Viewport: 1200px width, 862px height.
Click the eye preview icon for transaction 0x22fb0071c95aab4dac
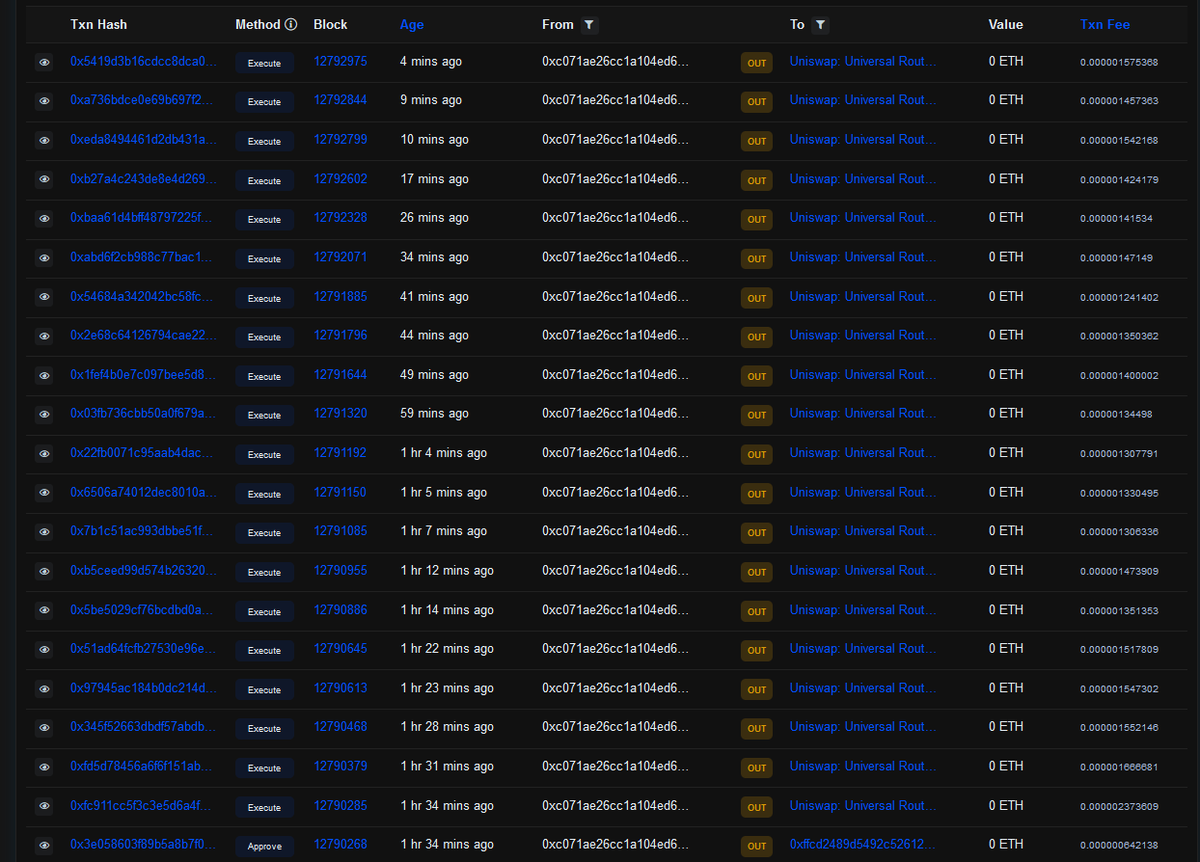tap(44, 454)
